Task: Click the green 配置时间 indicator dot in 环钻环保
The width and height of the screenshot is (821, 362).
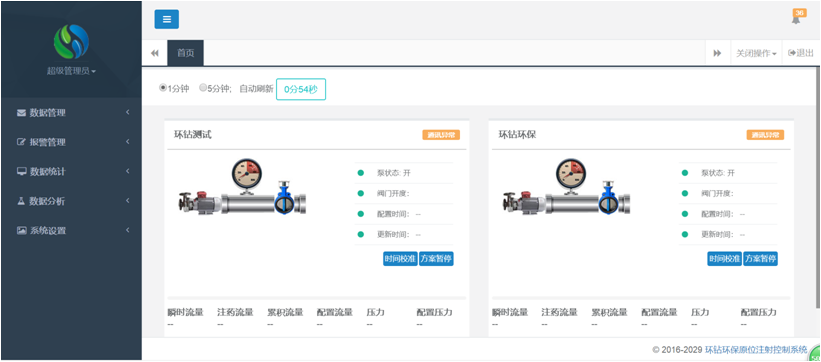Action: coord(685,214)
